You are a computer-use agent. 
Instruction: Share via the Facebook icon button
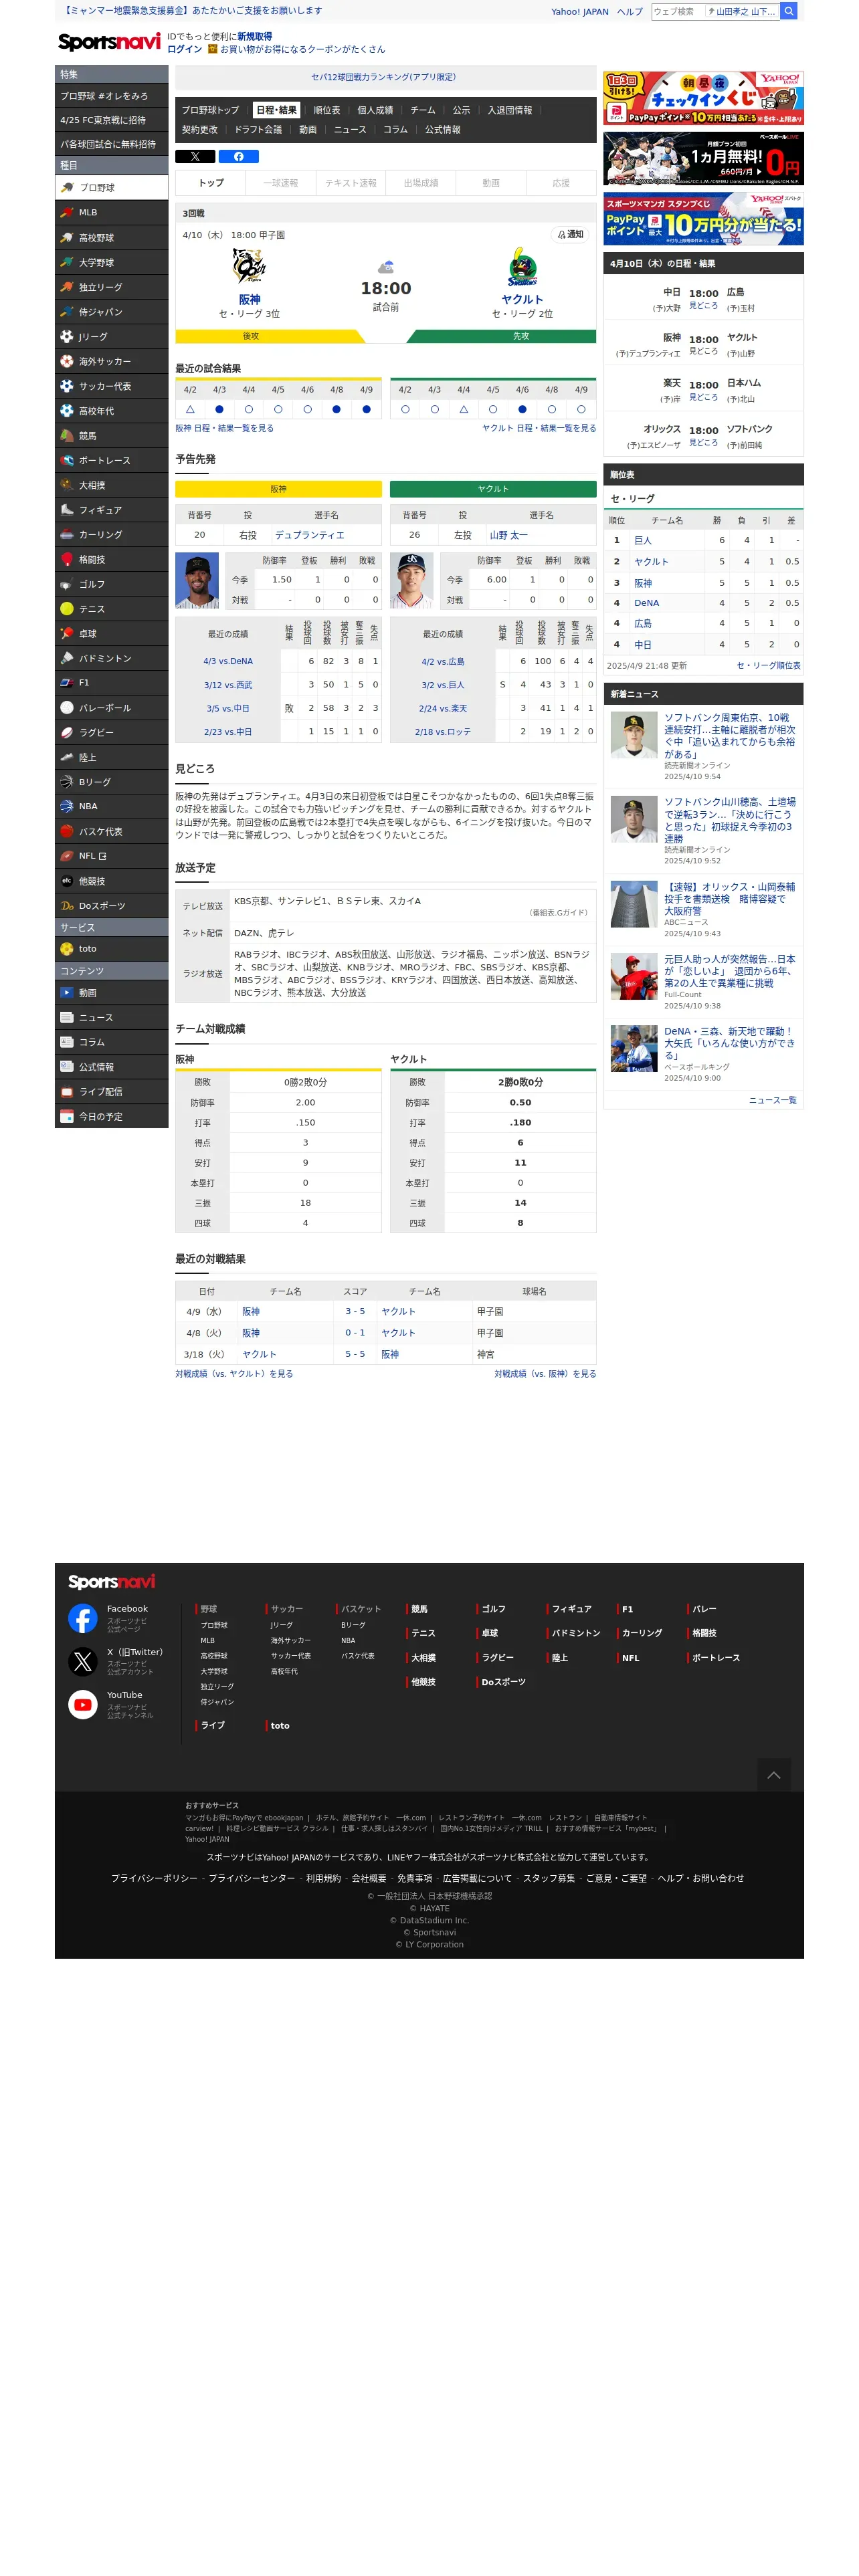click(239, 156)
